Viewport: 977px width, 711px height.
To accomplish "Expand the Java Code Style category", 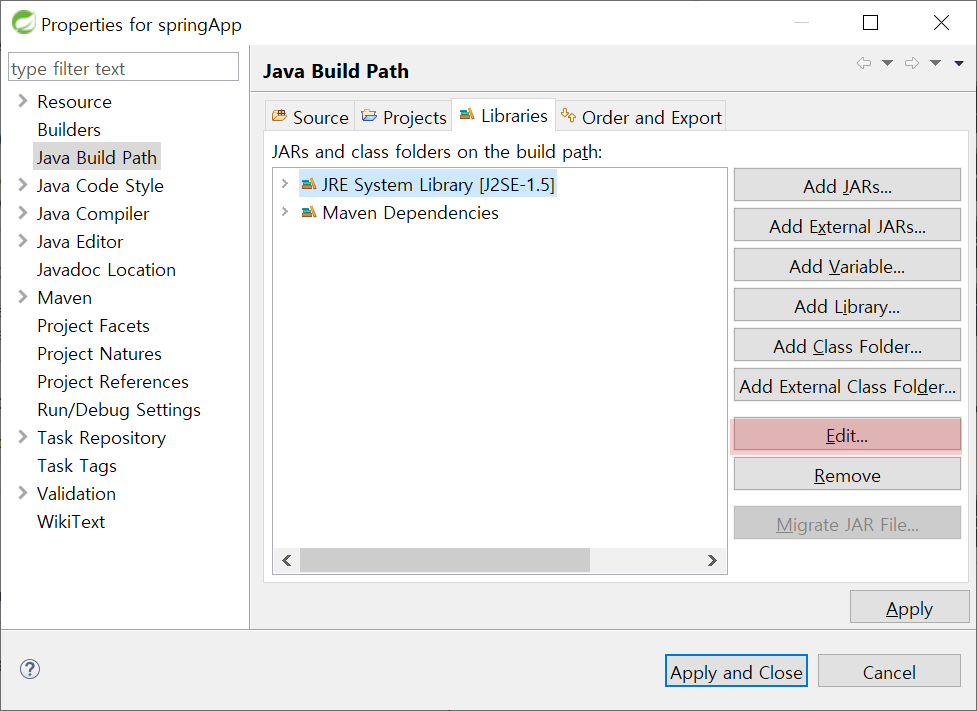I will pos(23,184).
